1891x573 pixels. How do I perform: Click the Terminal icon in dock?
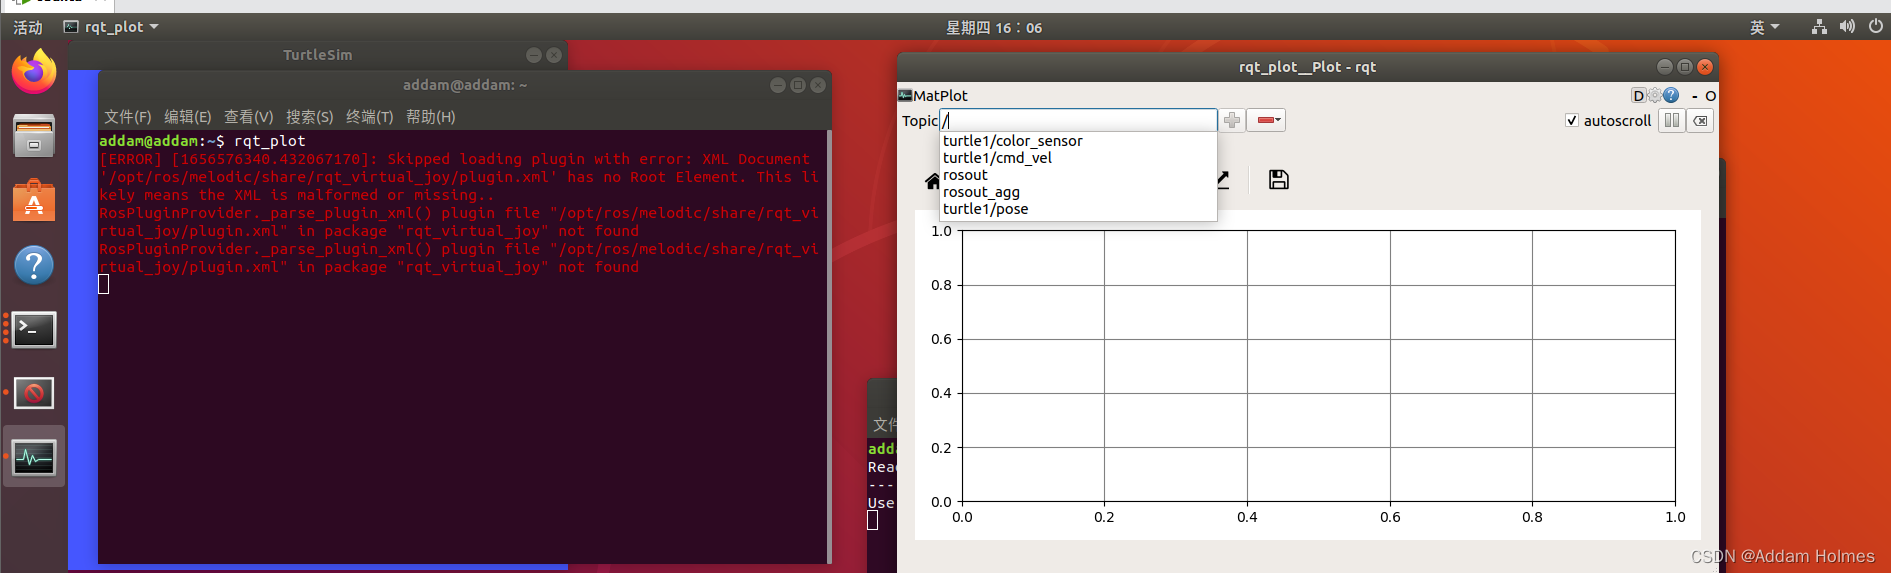34,329
